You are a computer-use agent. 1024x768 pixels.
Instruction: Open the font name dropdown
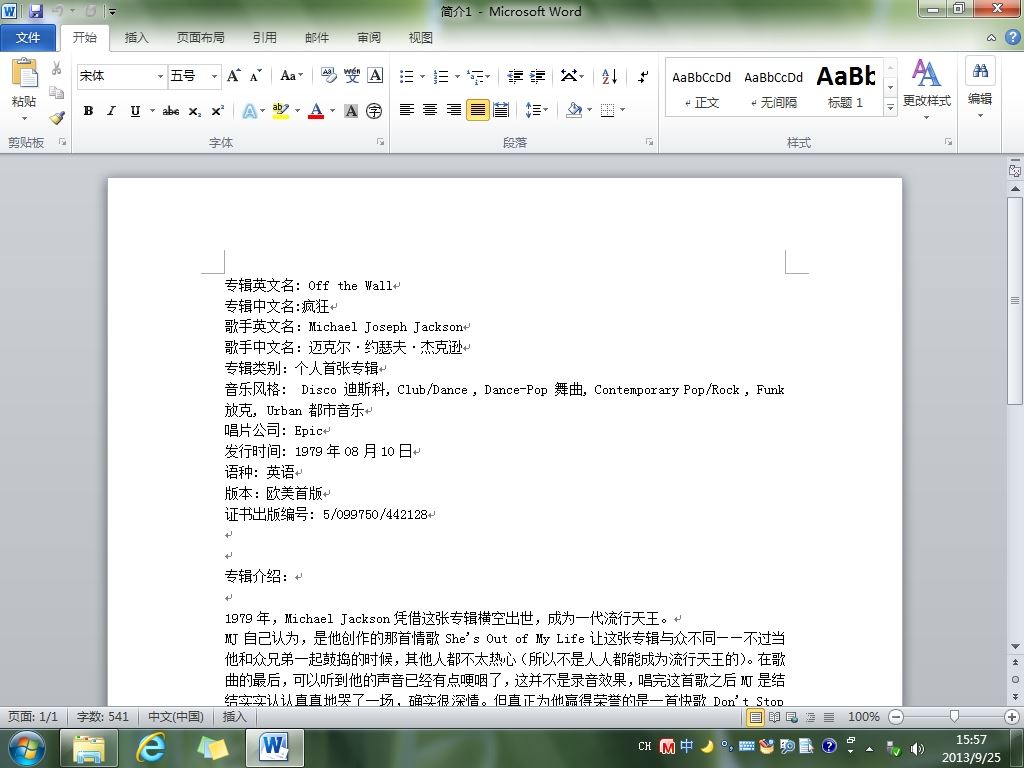coord(160,76)
